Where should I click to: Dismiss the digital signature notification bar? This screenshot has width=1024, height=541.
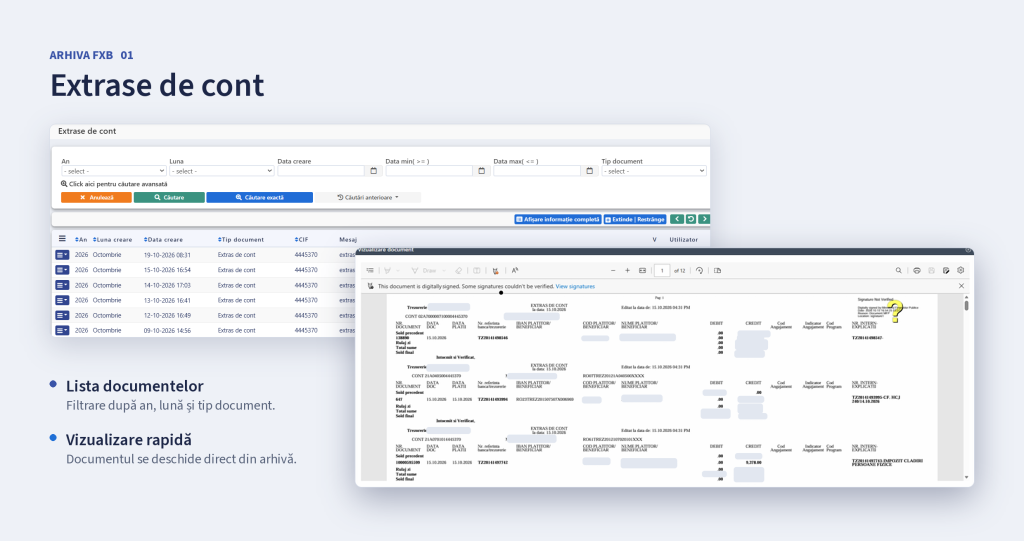click(x=961, y=286)
